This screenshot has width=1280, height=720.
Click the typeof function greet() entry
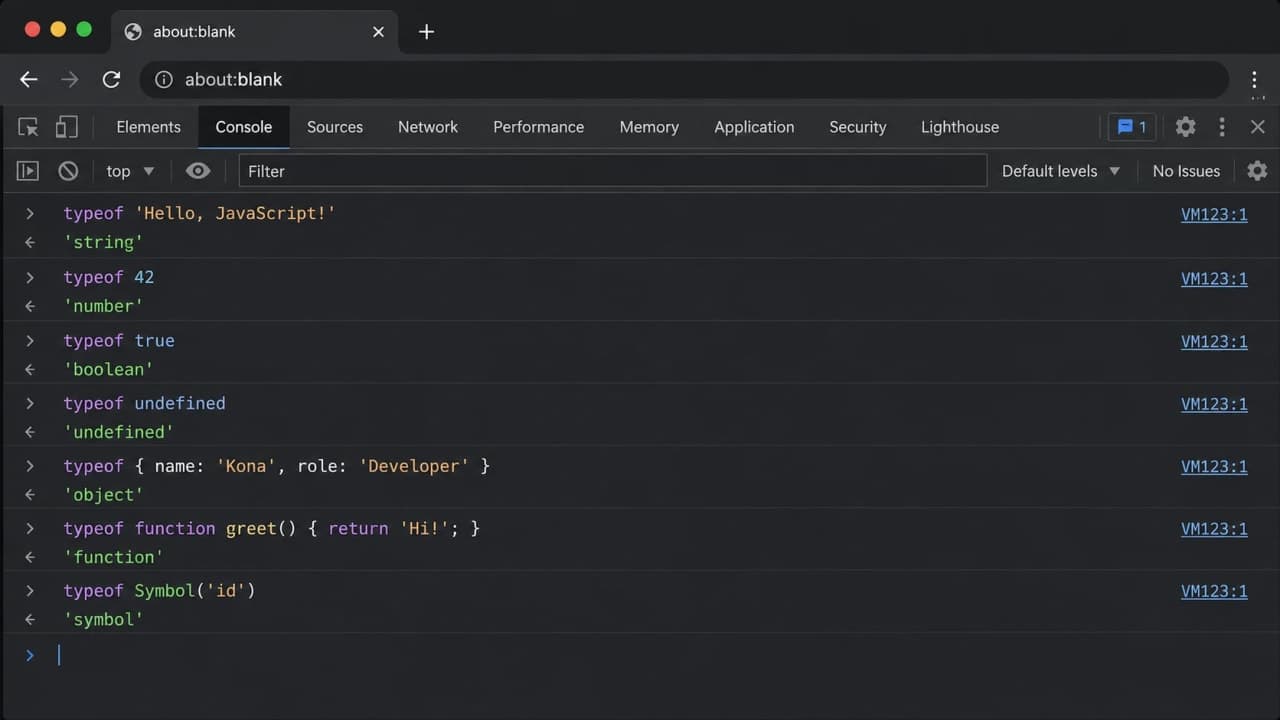[272, 528]
